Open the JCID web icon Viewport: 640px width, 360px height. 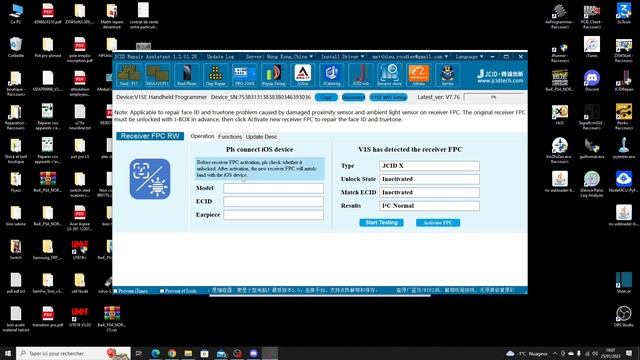360,75
